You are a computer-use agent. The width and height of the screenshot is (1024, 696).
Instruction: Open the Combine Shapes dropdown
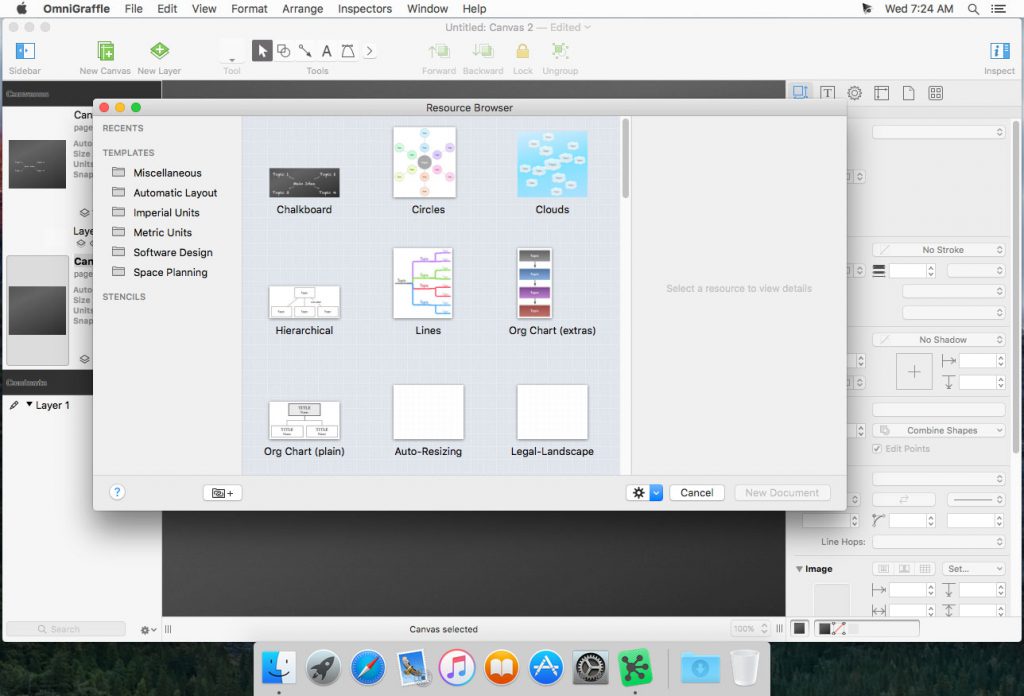pos(938,429)
